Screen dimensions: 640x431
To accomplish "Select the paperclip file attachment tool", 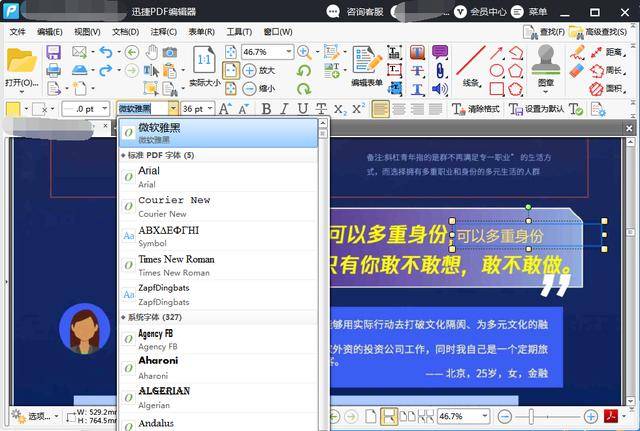I will (x=440, y=70).
